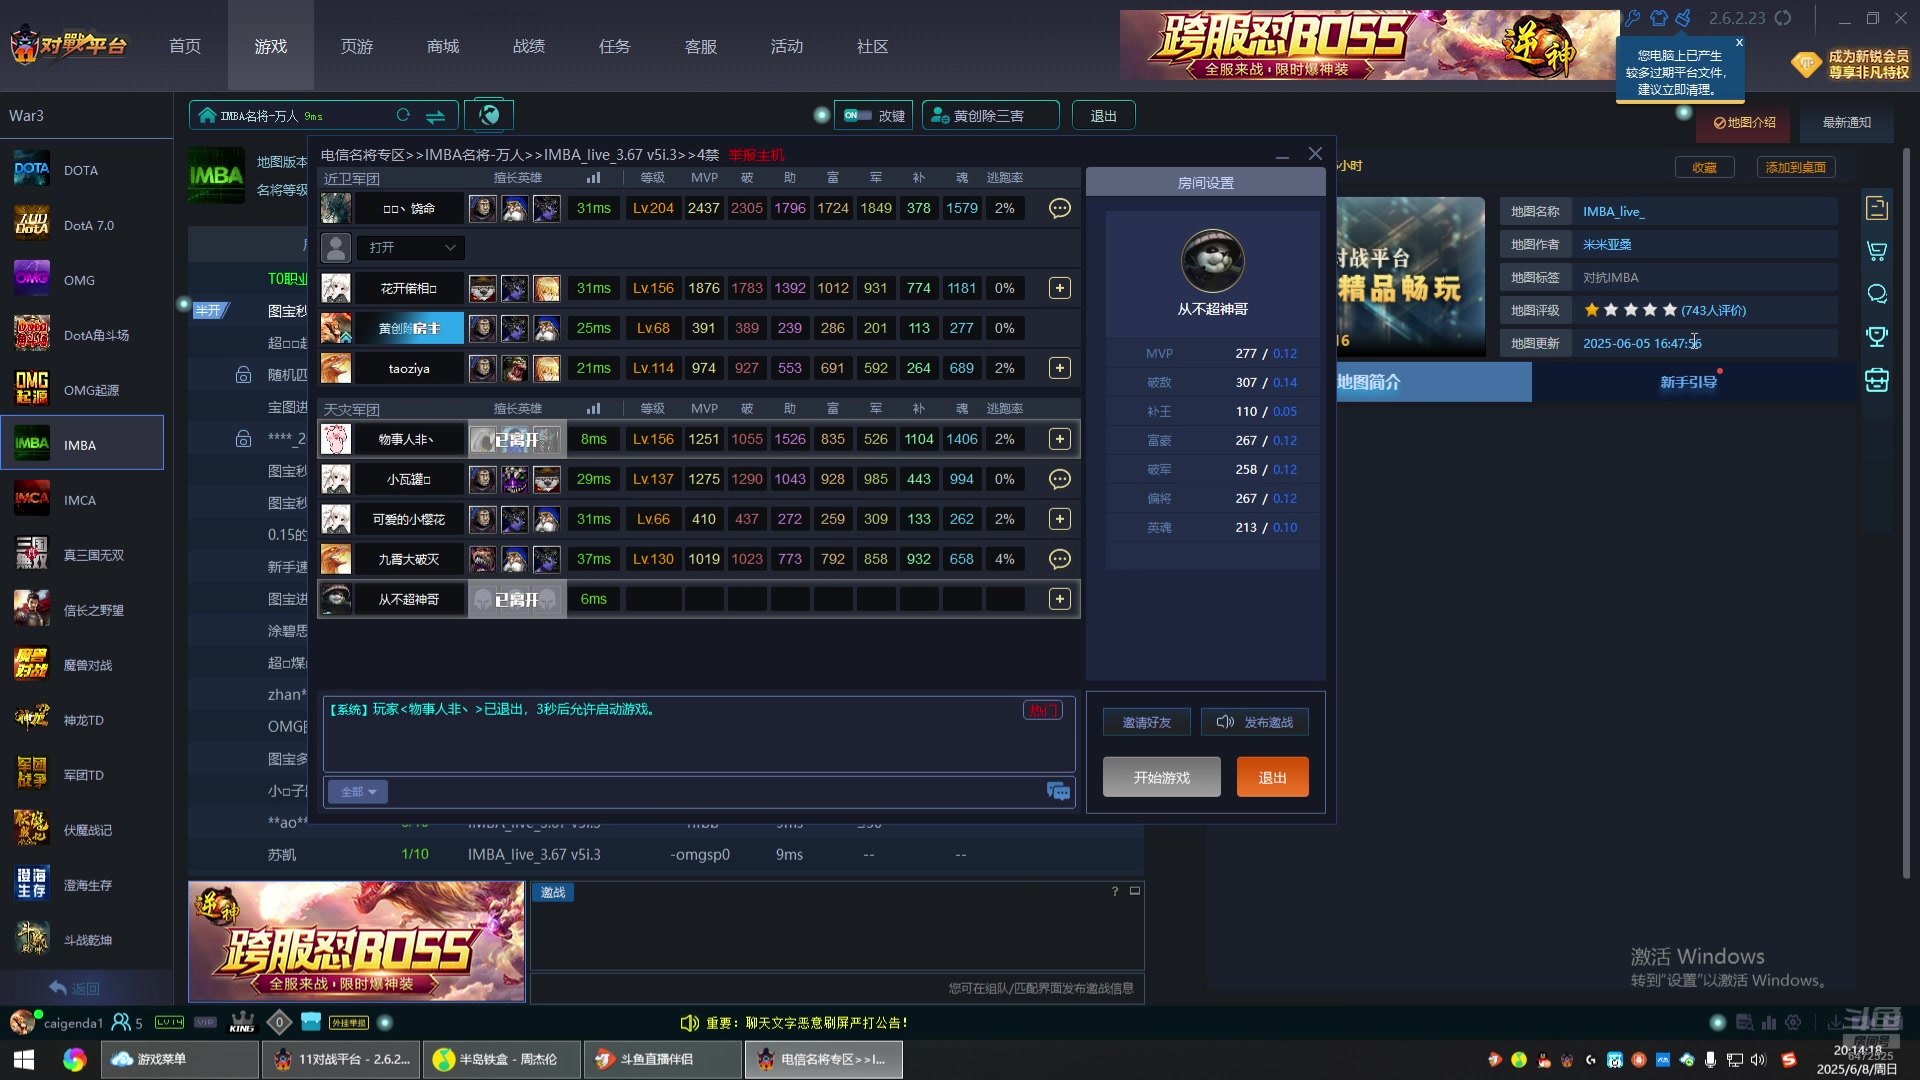Add player 花开偌相 as friend

click(1059, 288)
